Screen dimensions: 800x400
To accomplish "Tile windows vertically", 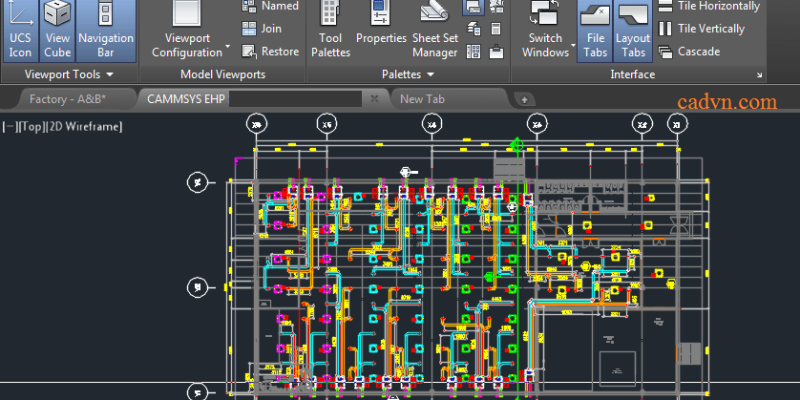I will [x=702, y=29].
